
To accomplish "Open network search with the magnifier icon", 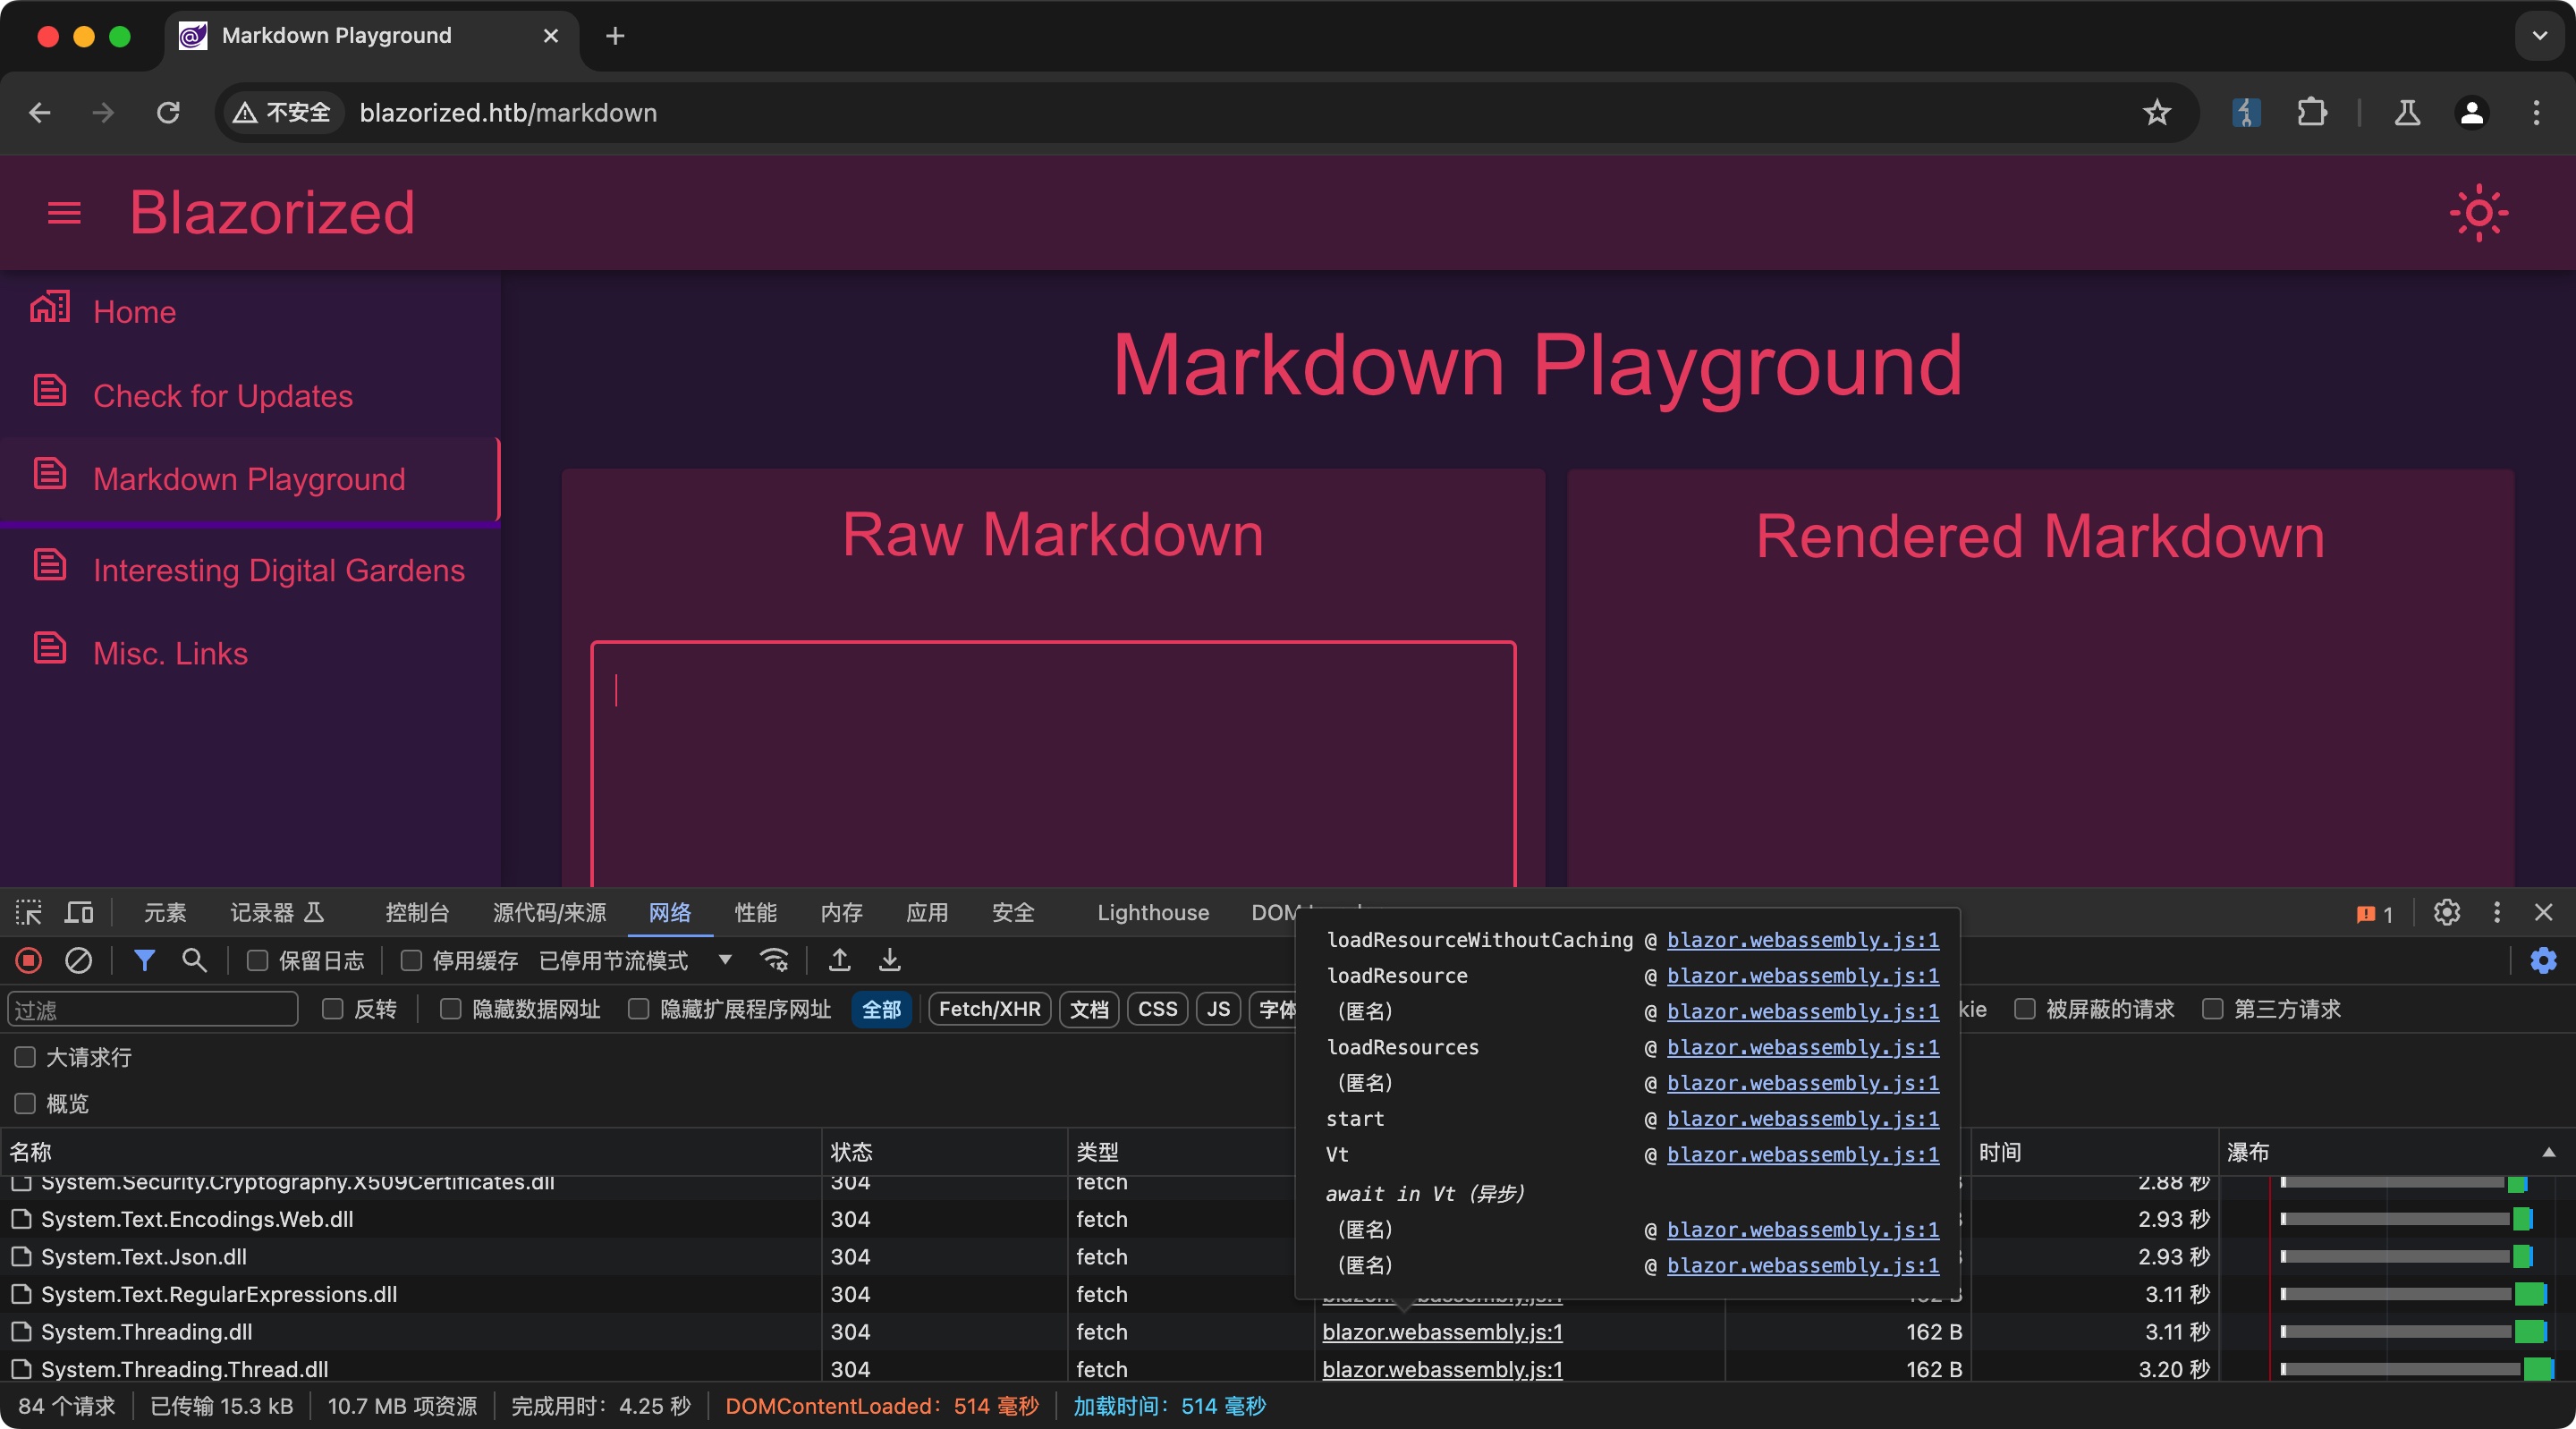I will tap(194, 961).
